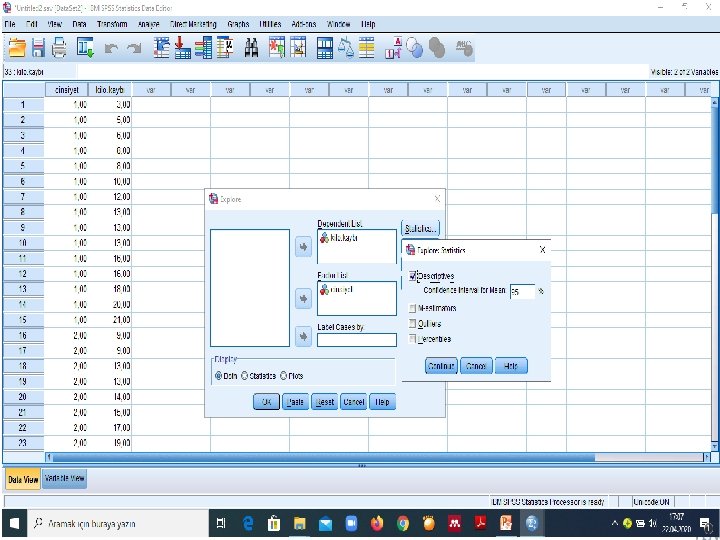Select the Both display radio button

pos(219,376)
